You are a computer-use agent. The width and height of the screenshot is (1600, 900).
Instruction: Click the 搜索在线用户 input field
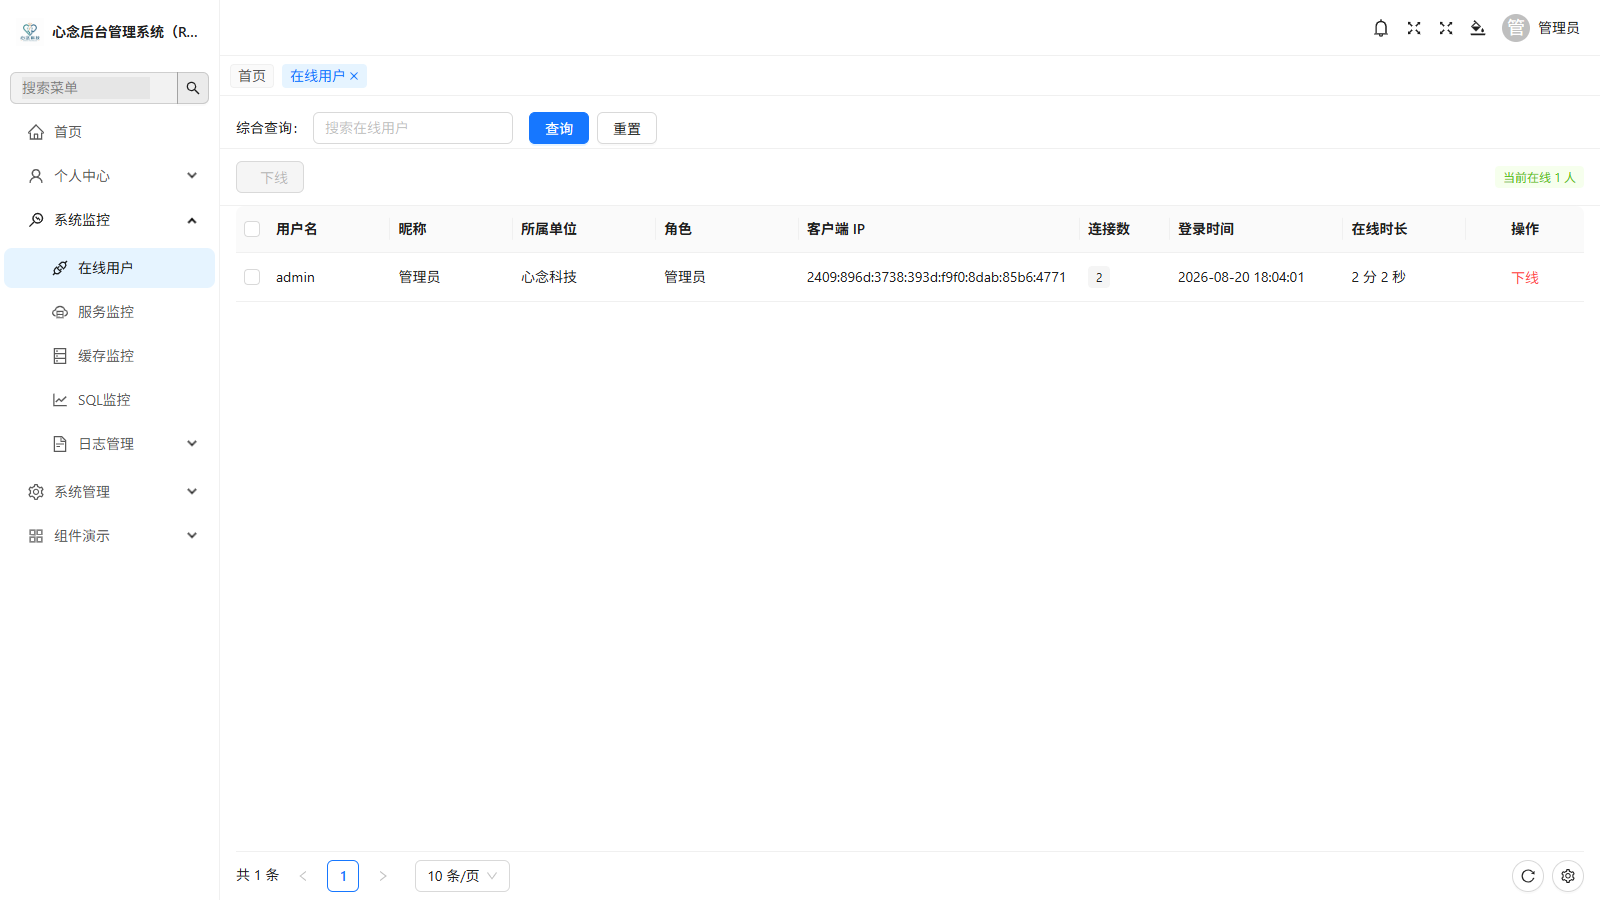point(413,128)
